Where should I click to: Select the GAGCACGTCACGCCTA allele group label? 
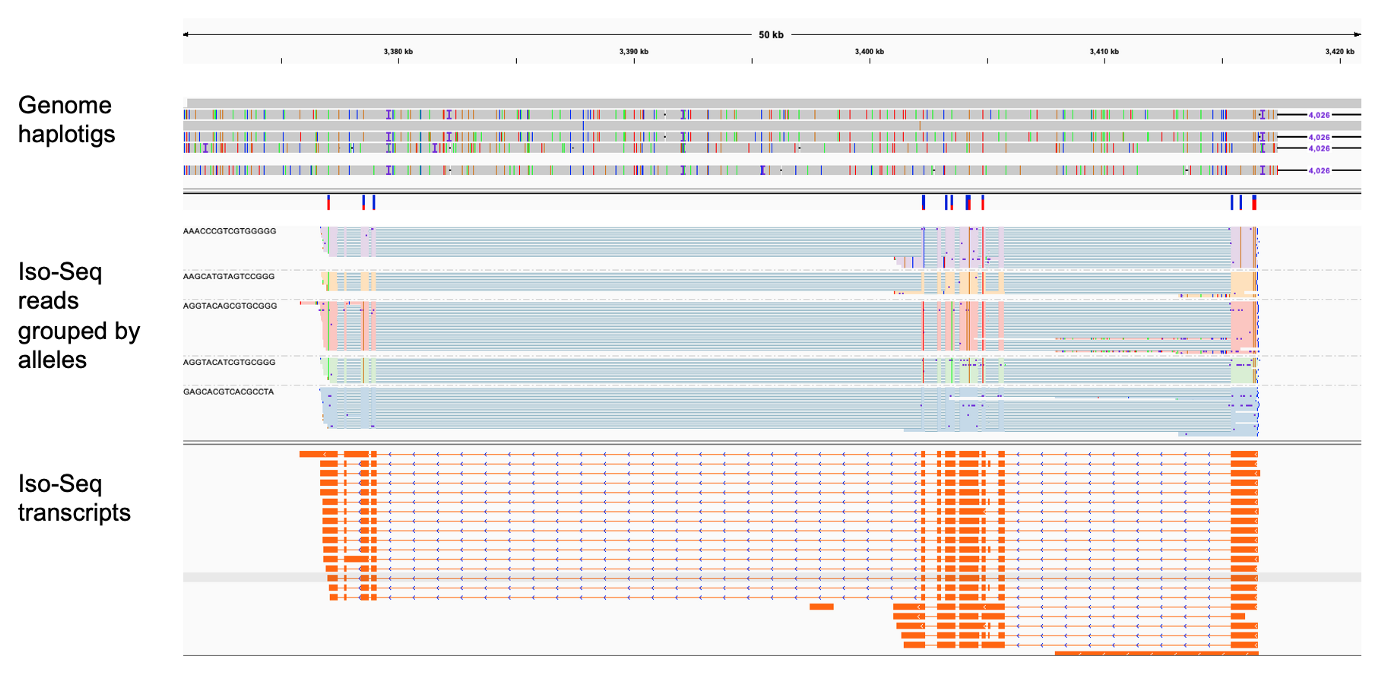[x=230, y=393]
